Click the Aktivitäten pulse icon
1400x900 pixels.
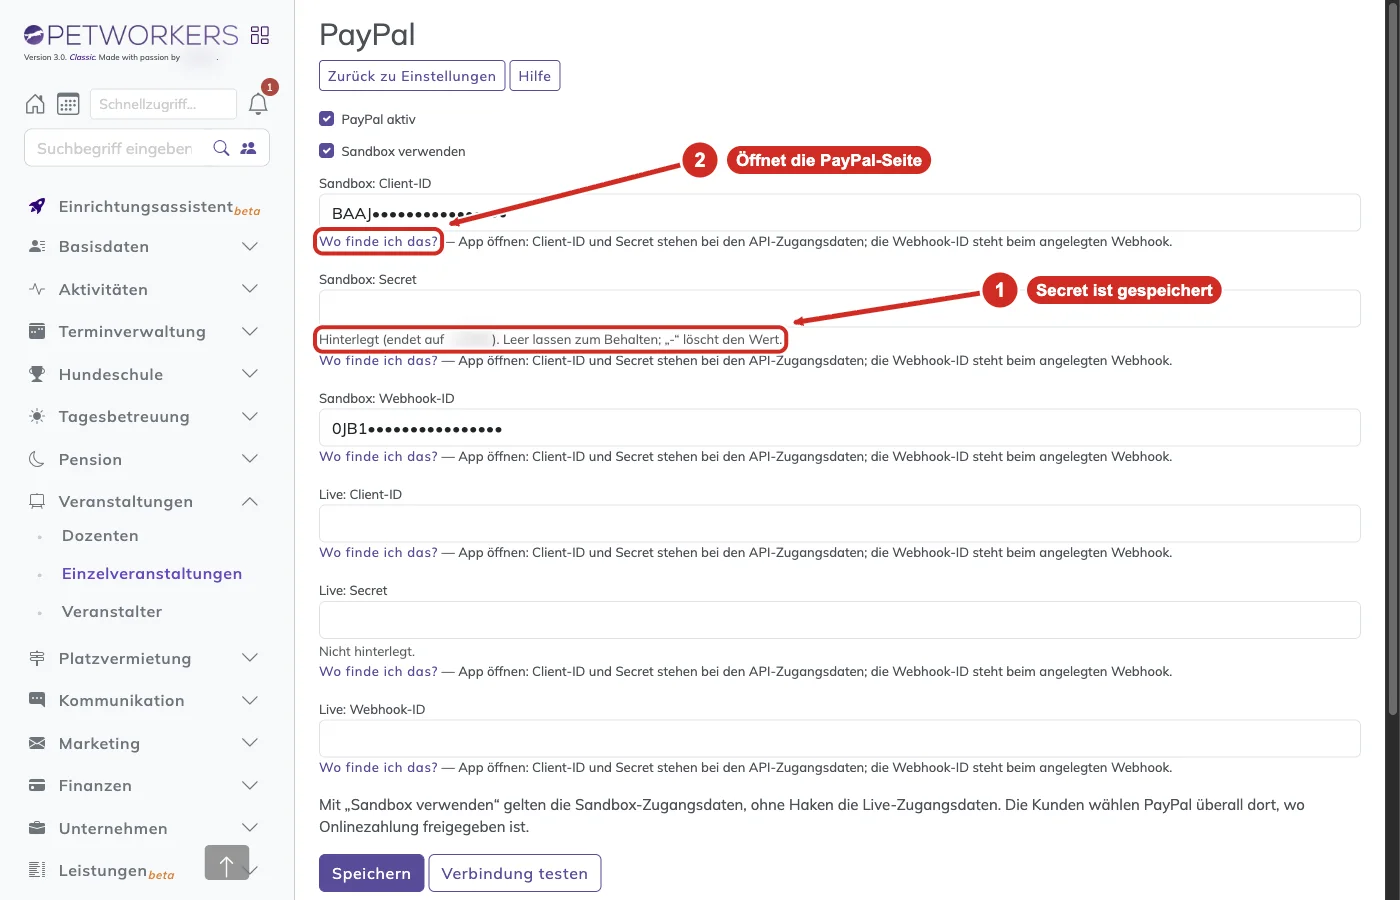pyautogui.click(x=37, y=289)
